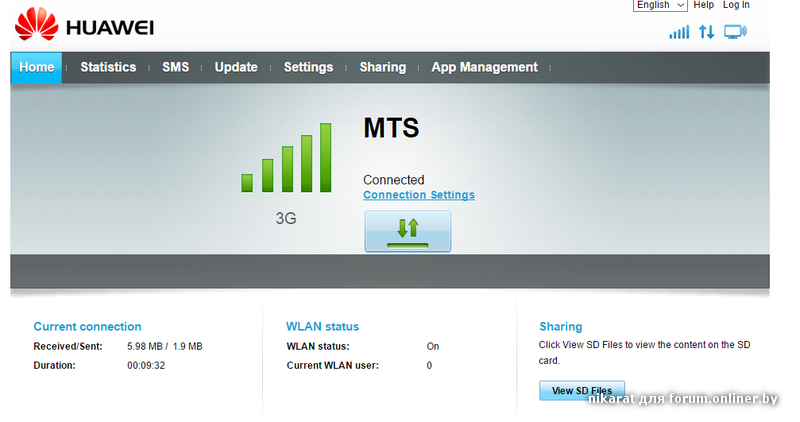Open the Settings tab

click(308, 67)
